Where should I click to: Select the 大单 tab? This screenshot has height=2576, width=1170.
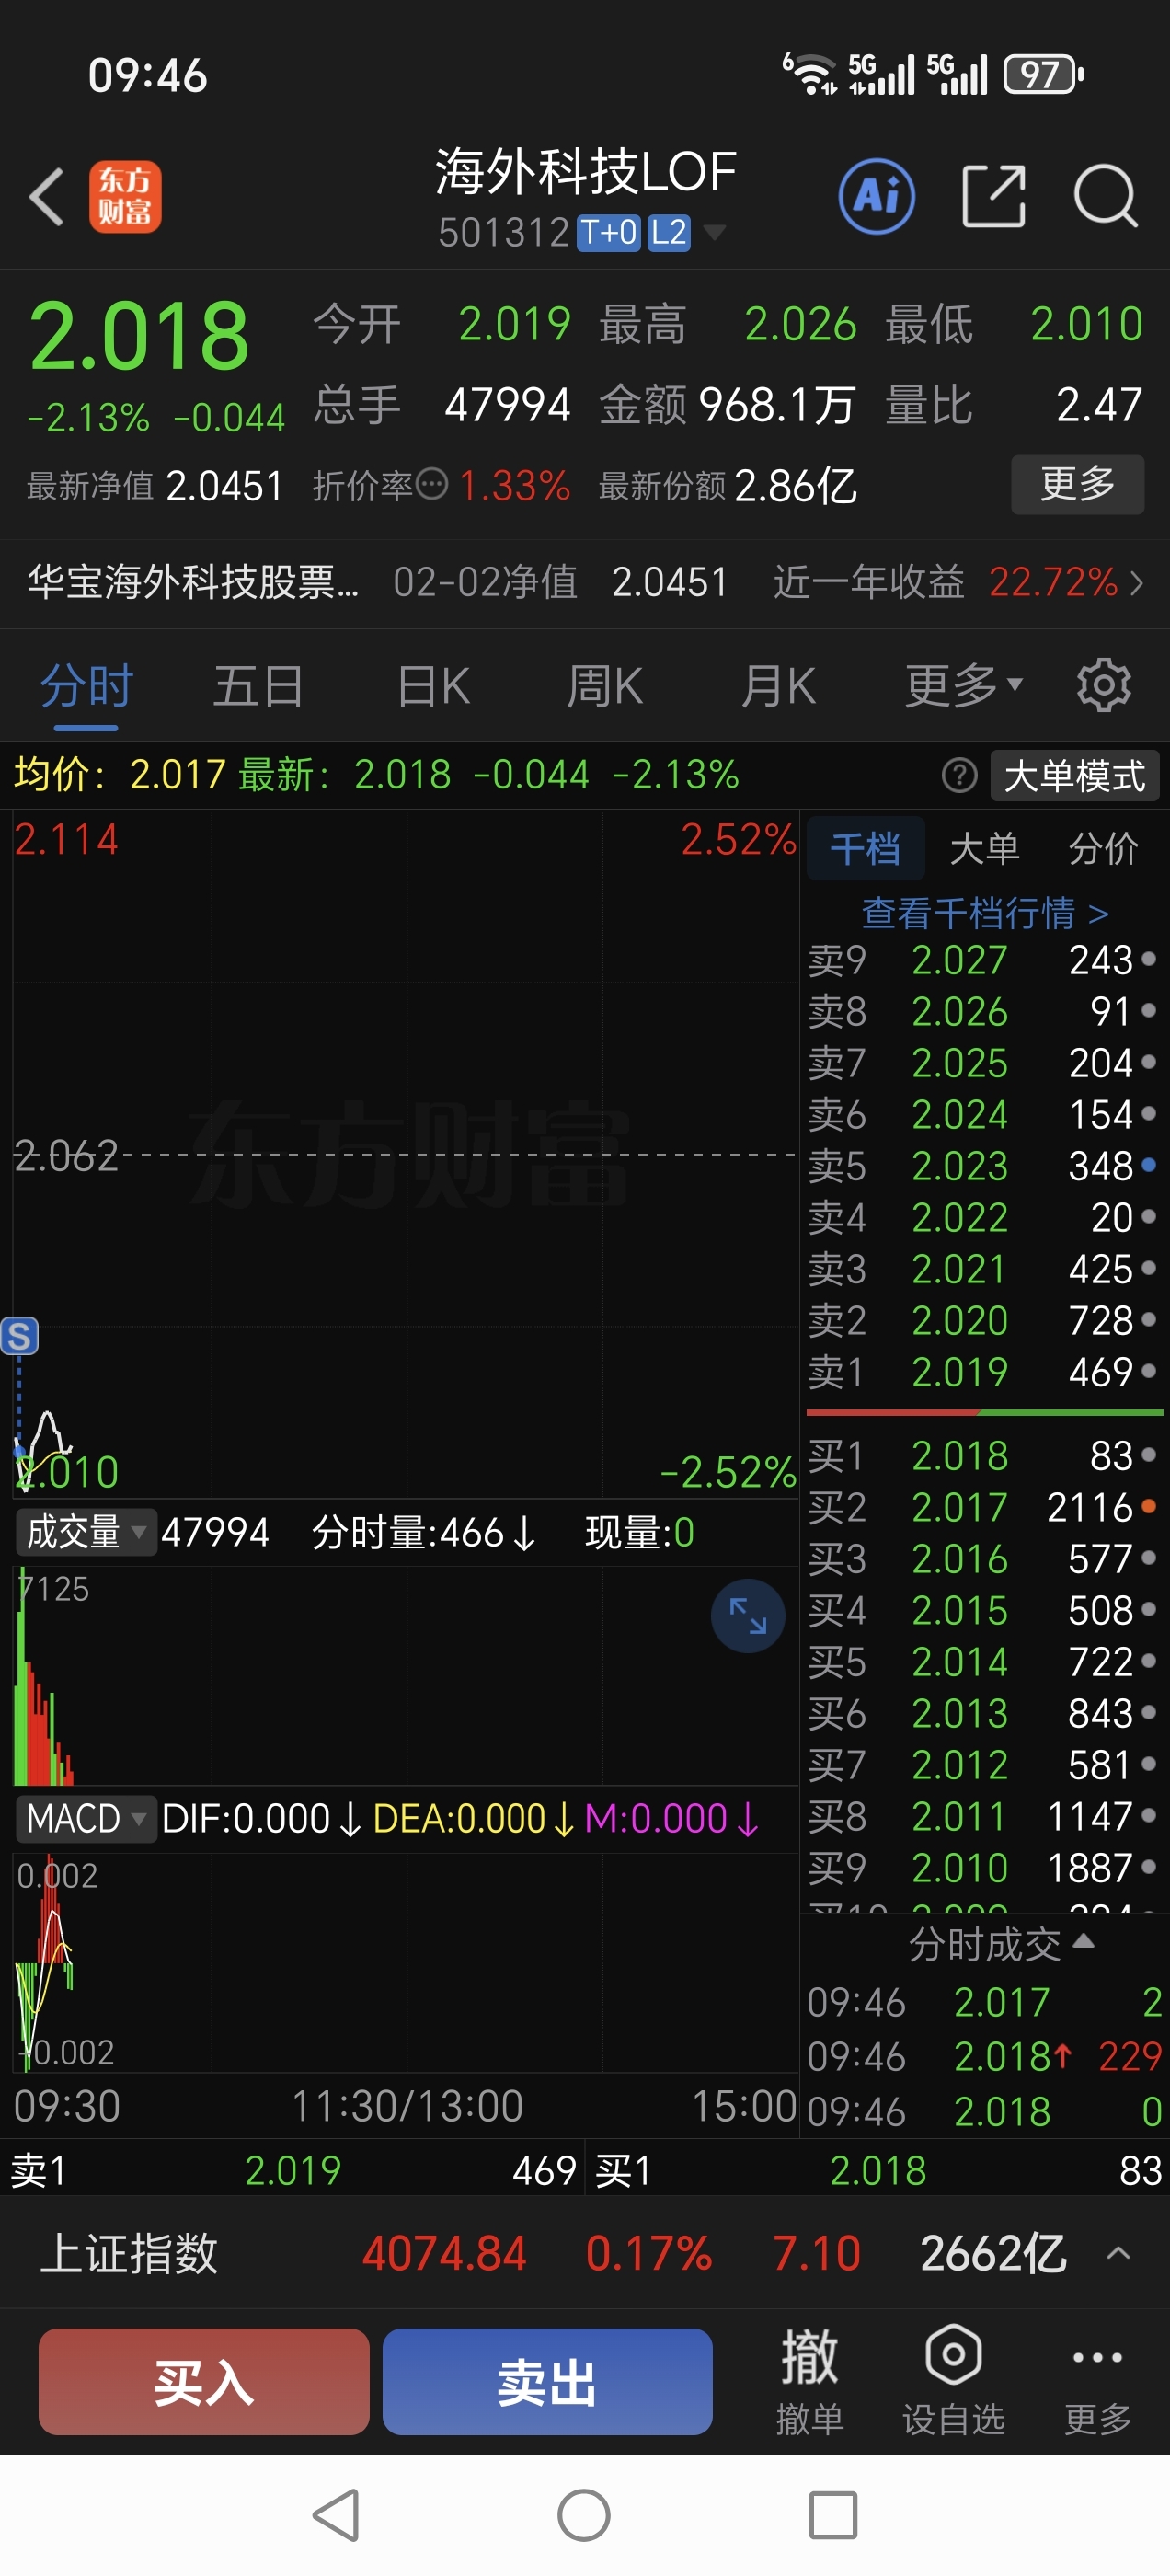click(984, 848)
